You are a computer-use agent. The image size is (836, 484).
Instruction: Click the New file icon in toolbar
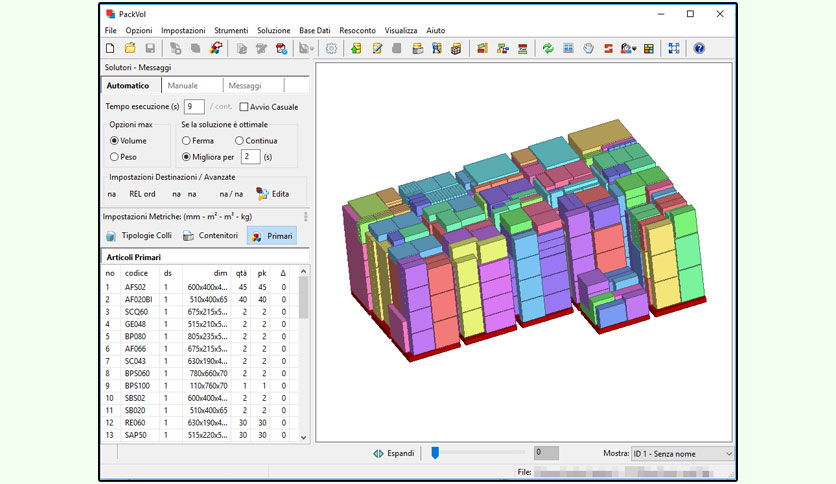[x=110, y=49]
